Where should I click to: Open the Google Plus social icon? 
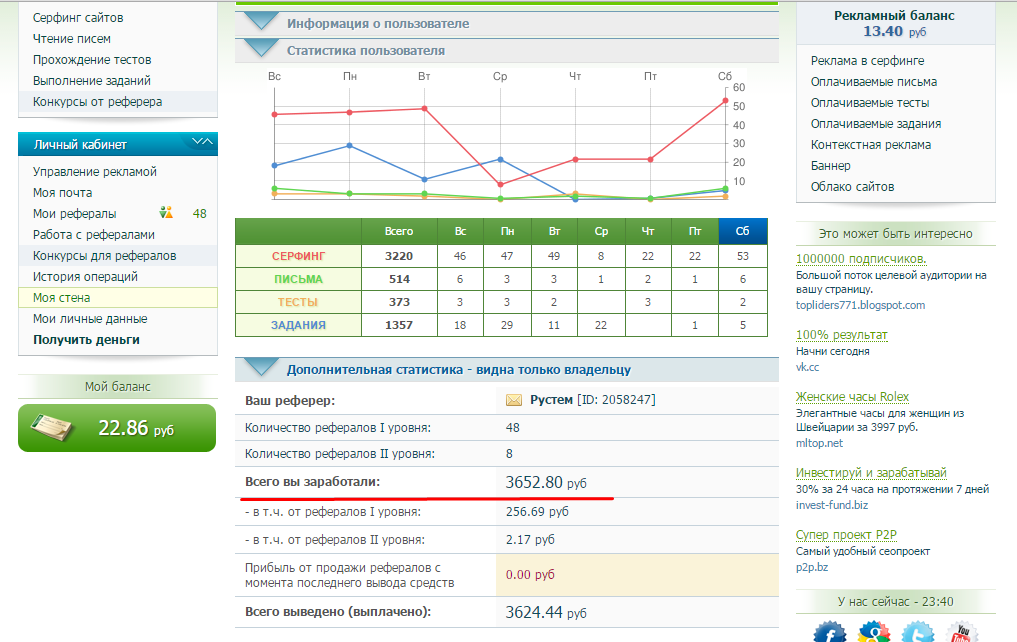click(874, 633)
